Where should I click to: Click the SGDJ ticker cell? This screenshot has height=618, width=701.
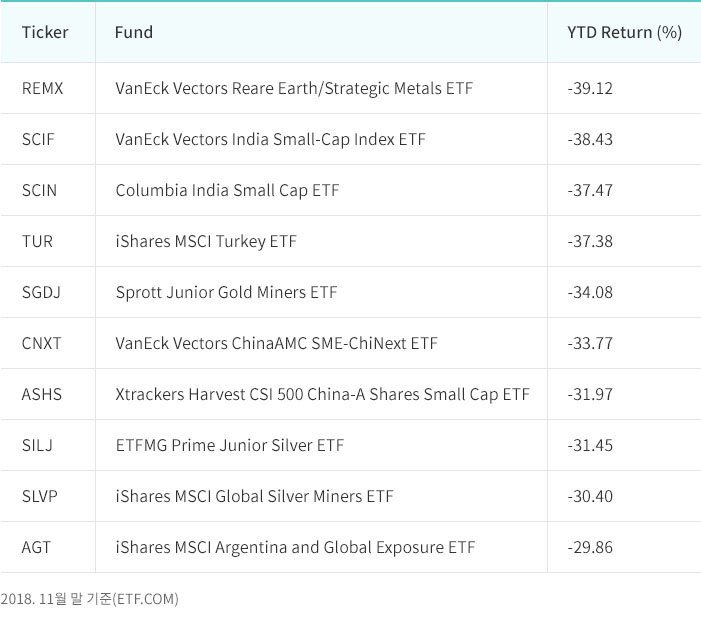point(41,292)
